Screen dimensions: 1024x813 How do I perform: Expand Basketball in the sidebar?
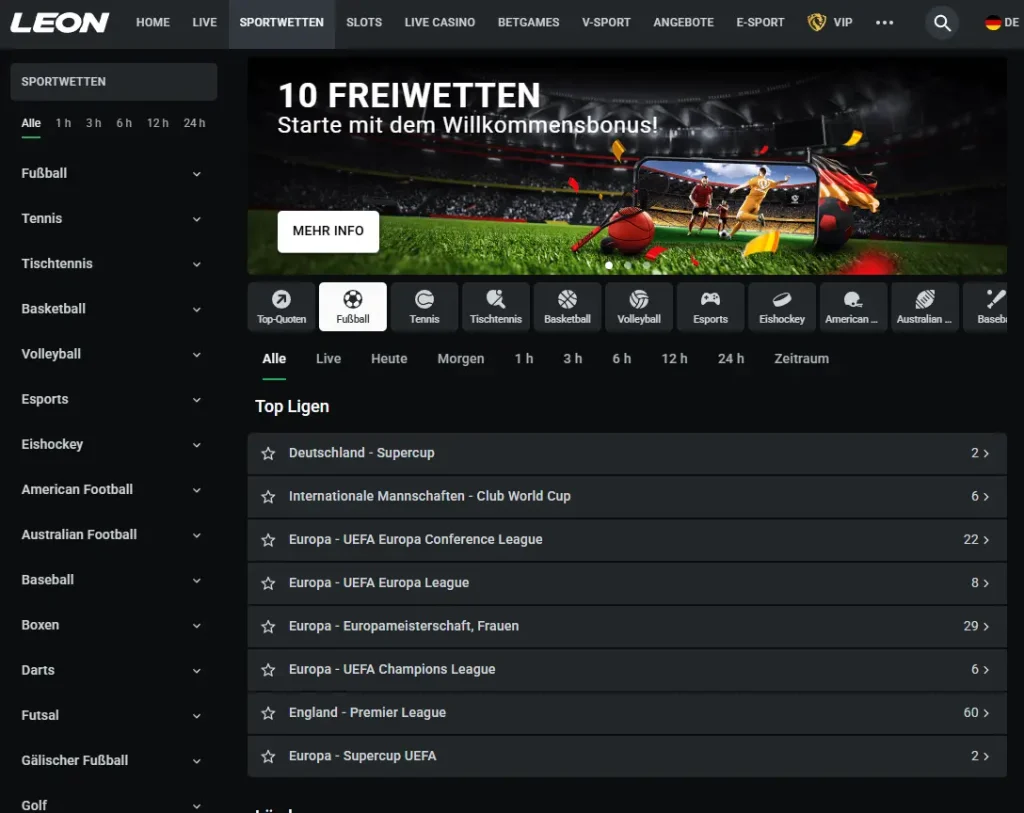pos(197,309)
